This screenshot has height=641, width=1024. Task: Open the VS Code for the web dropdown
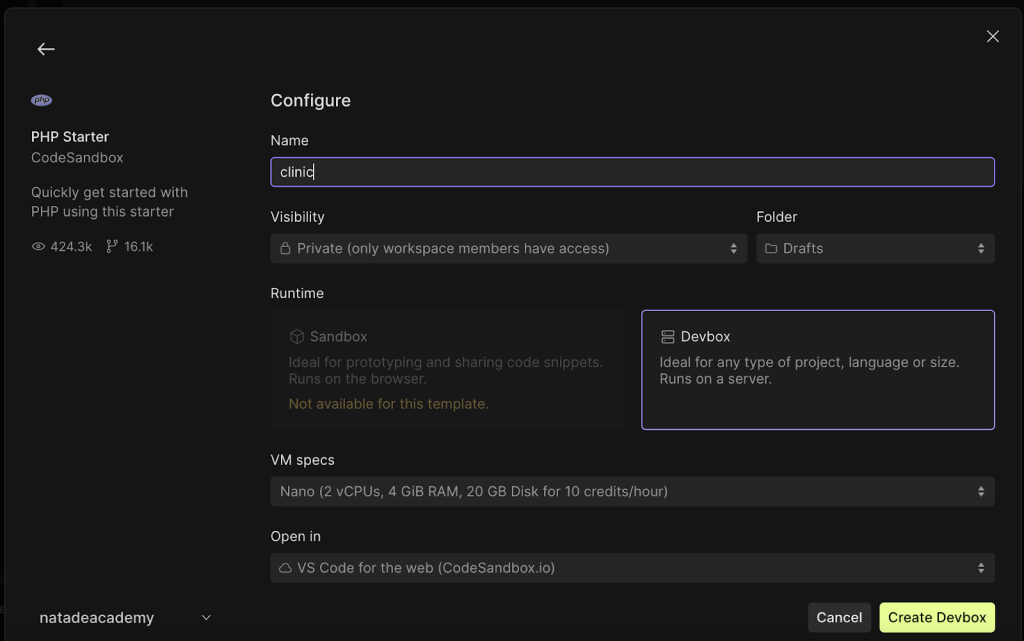(632, 568)
